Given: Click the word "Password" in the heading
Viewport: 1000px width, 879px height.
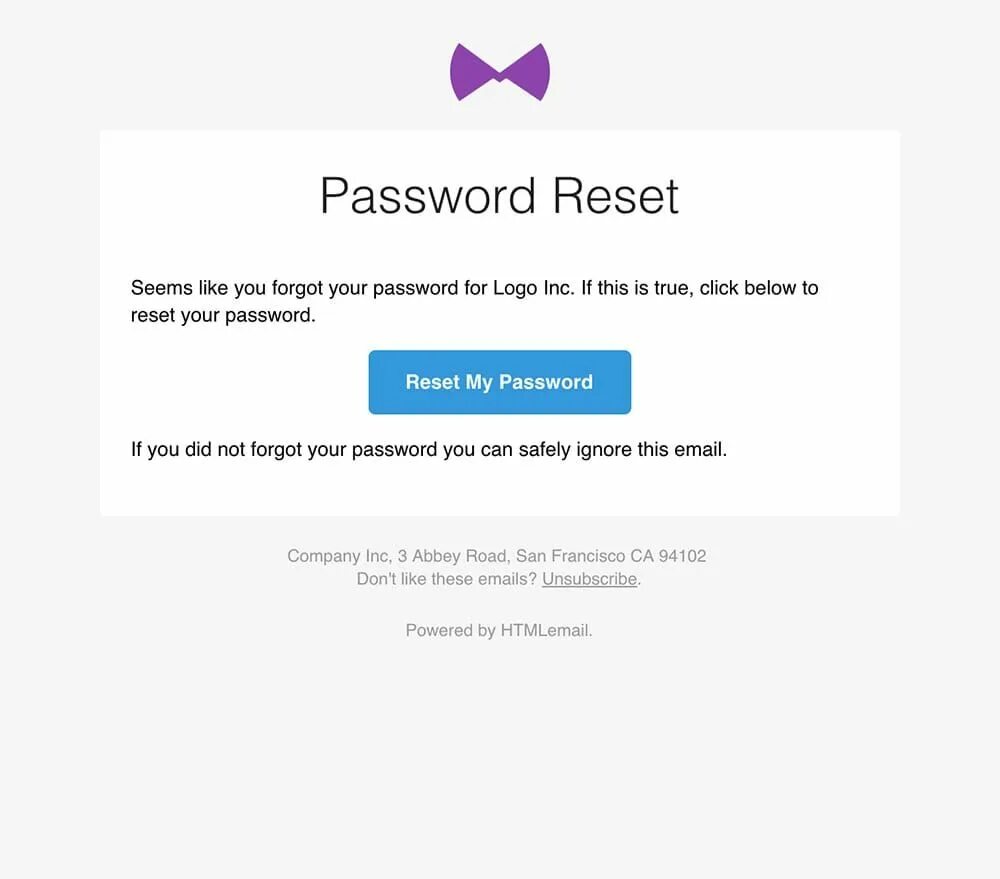Looking at the screenshot, I should pyautogui.click(x=428, y=196).
